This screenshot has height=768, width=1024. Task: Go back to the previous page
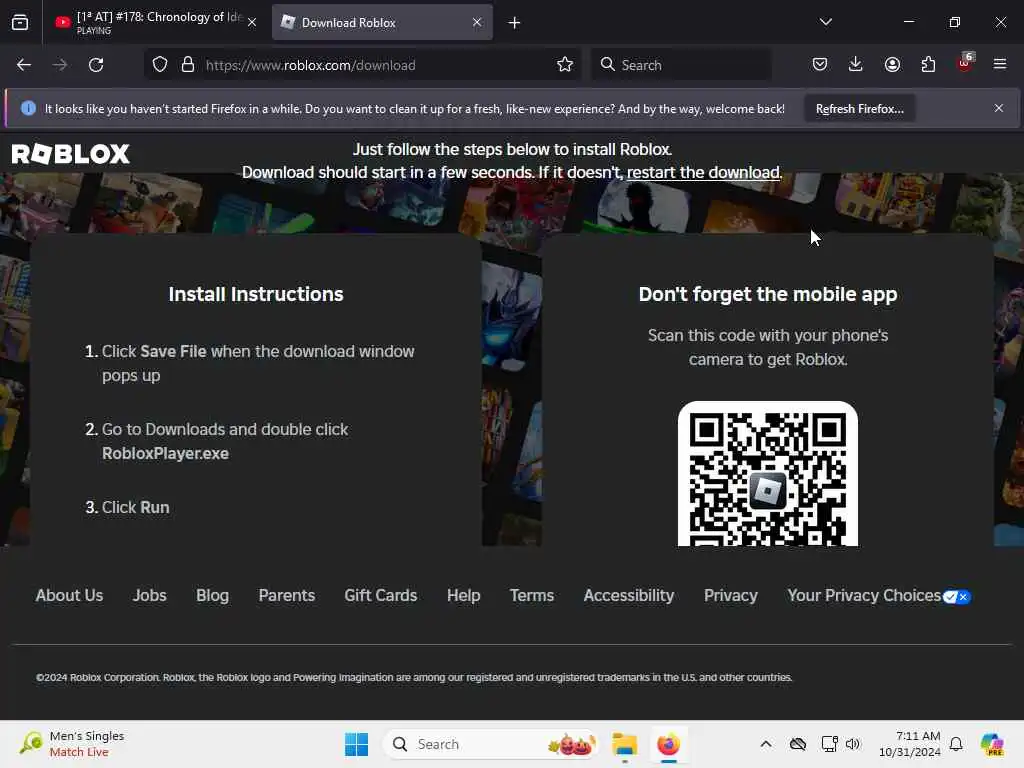(x=24, y=65)
